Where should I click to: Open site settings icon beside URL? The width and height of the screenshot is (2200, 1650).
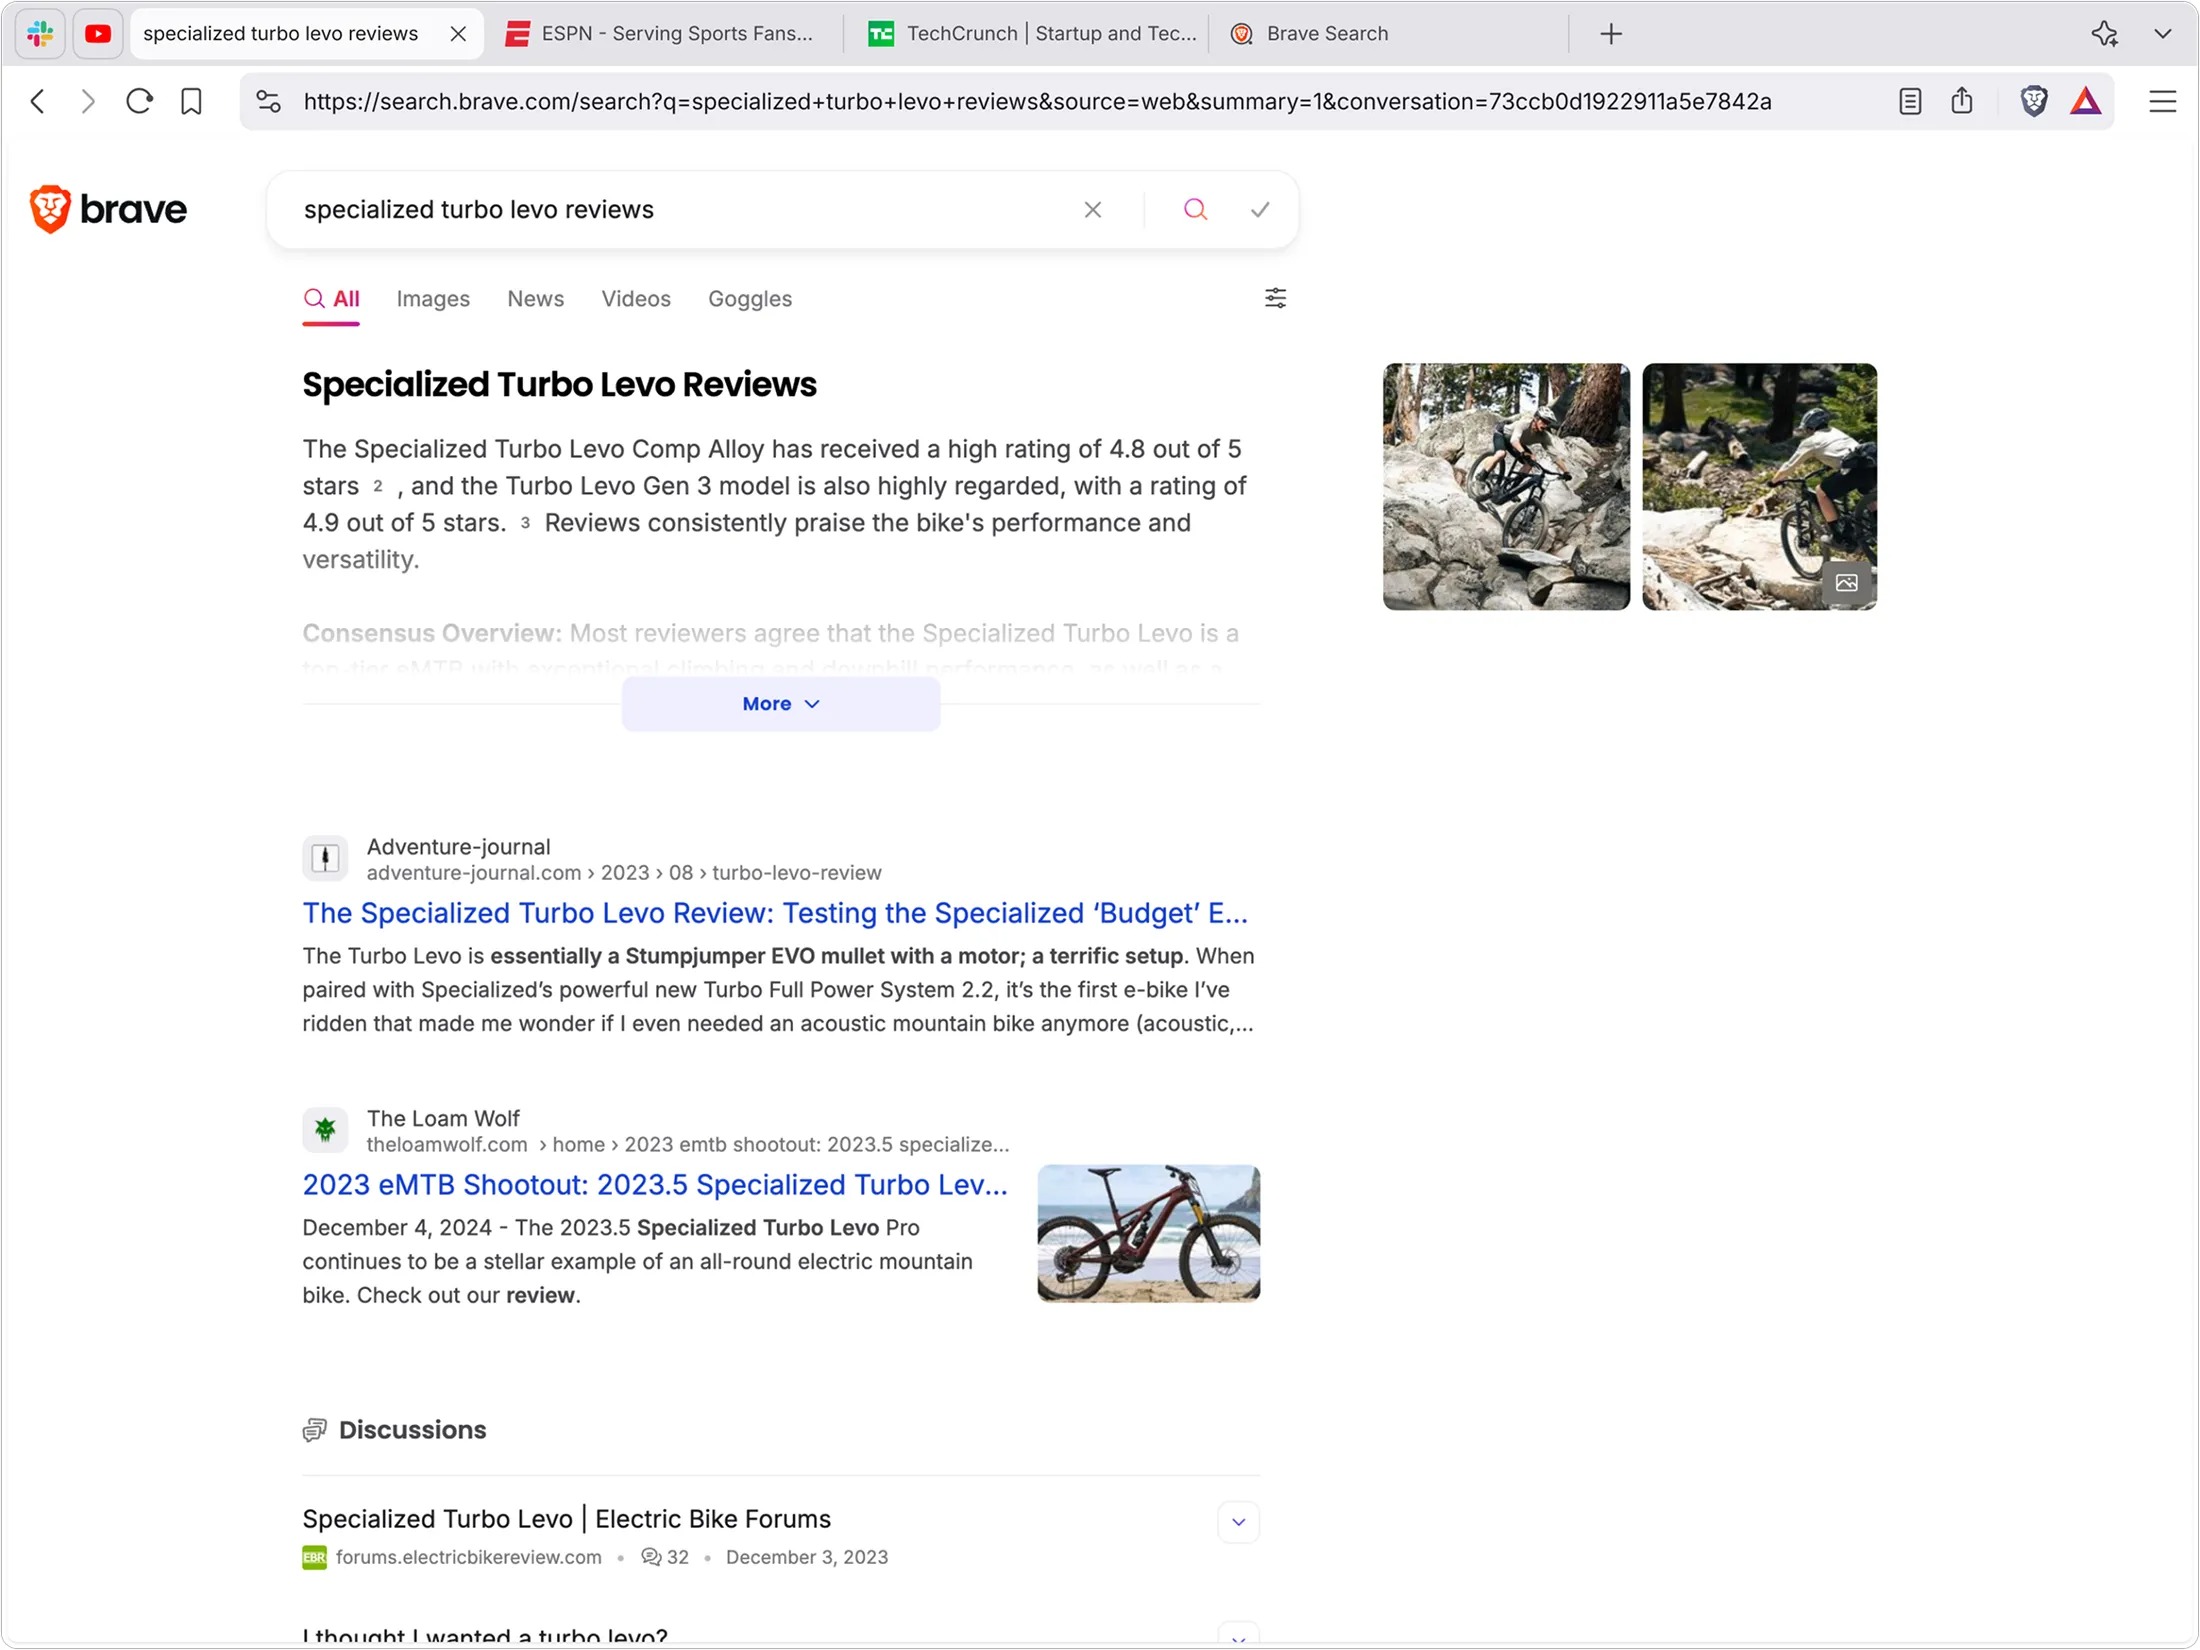tap(268, 101)
